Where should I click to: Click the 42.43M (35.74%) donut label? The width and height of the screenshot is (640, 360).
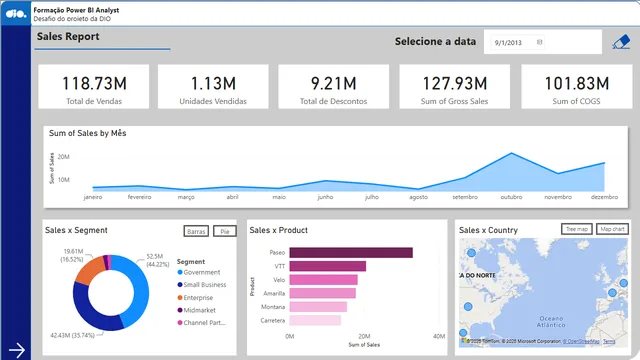click(x=72, y=335)
